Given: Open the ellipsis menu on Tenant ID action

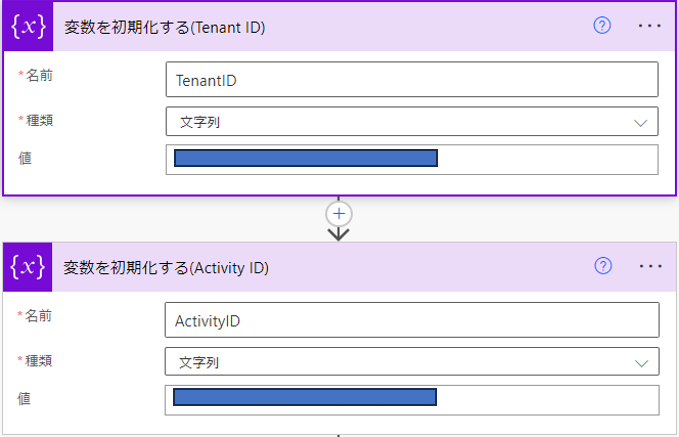Looking at the screenshot, I should pos(650,26).
